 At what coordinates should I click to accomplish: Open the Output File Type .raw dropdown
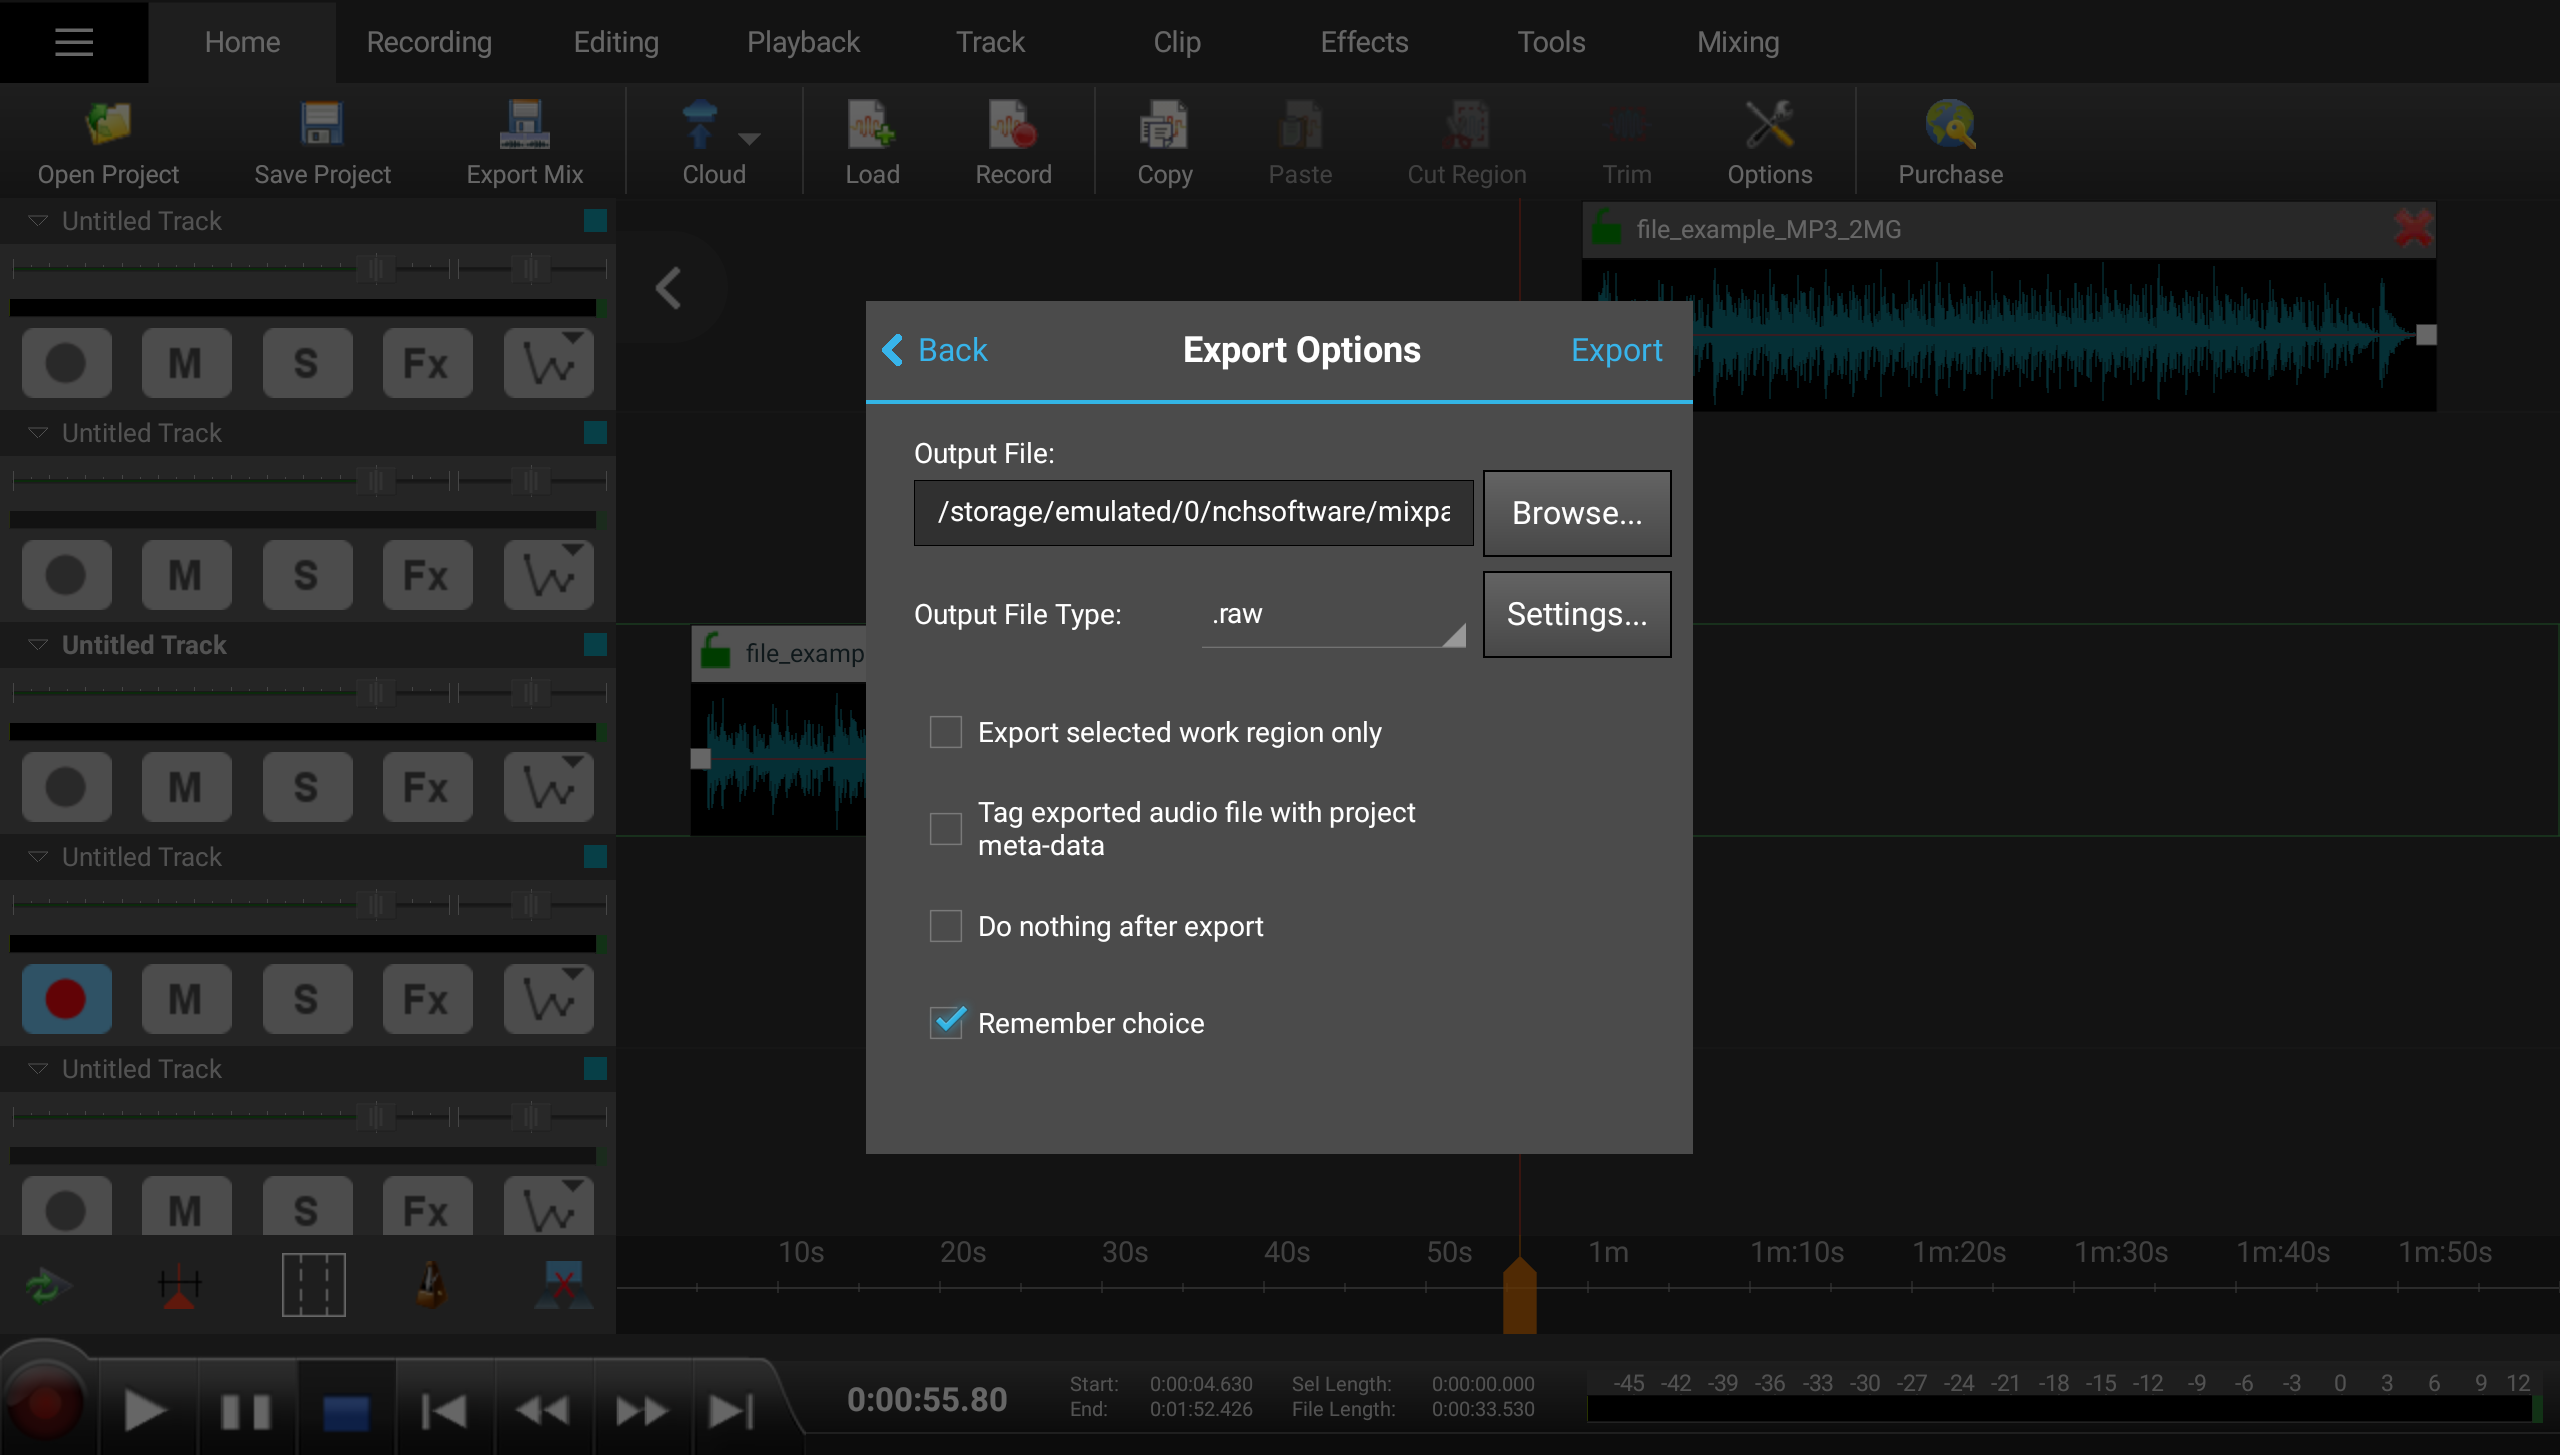point(1333,615)
